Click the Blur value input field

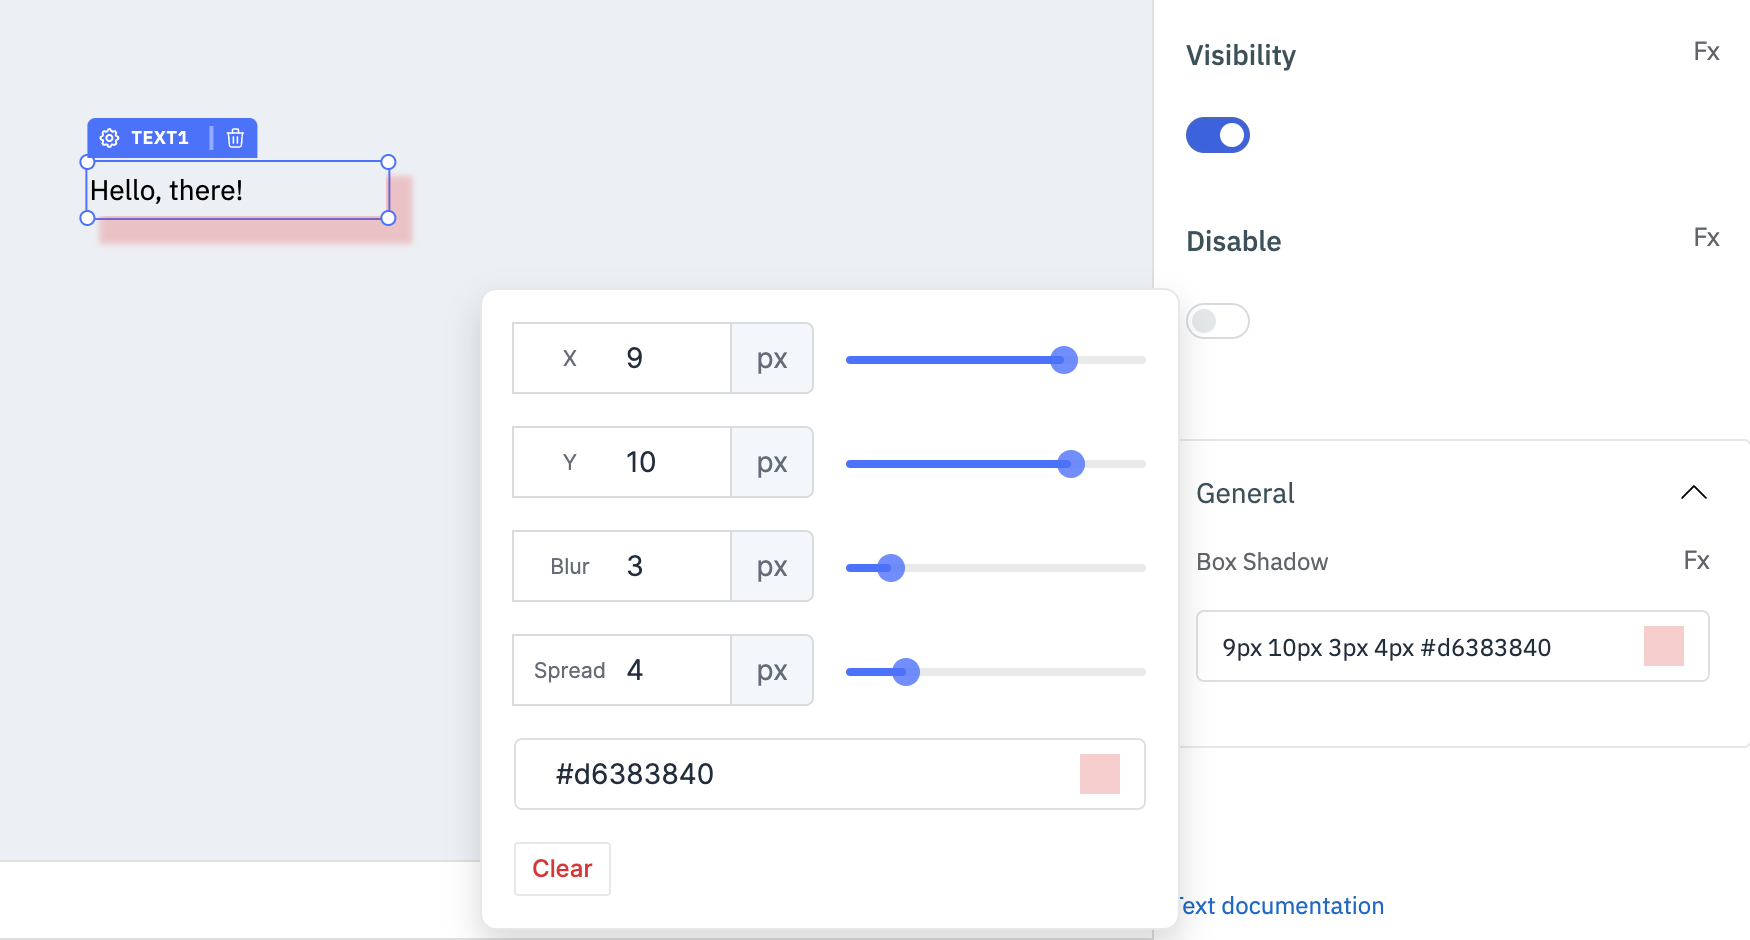[x=660, y=566]
